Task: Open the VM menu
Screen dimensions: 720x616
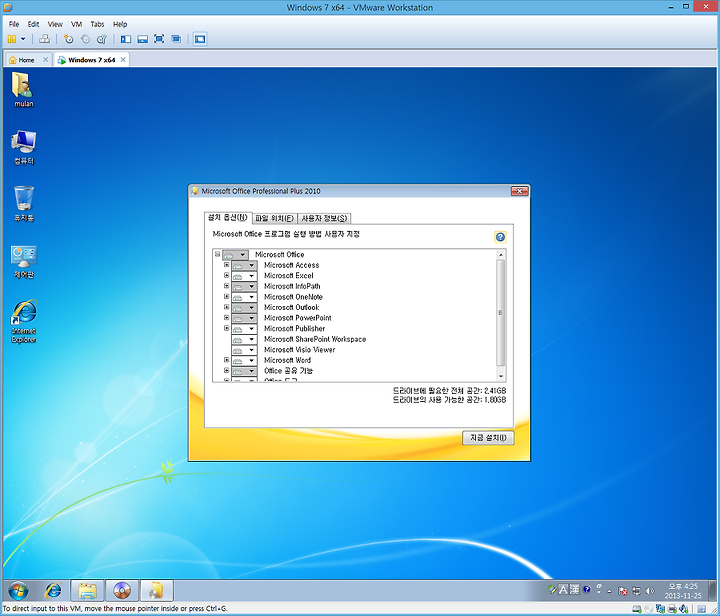Action: click(x=76, y=24)
